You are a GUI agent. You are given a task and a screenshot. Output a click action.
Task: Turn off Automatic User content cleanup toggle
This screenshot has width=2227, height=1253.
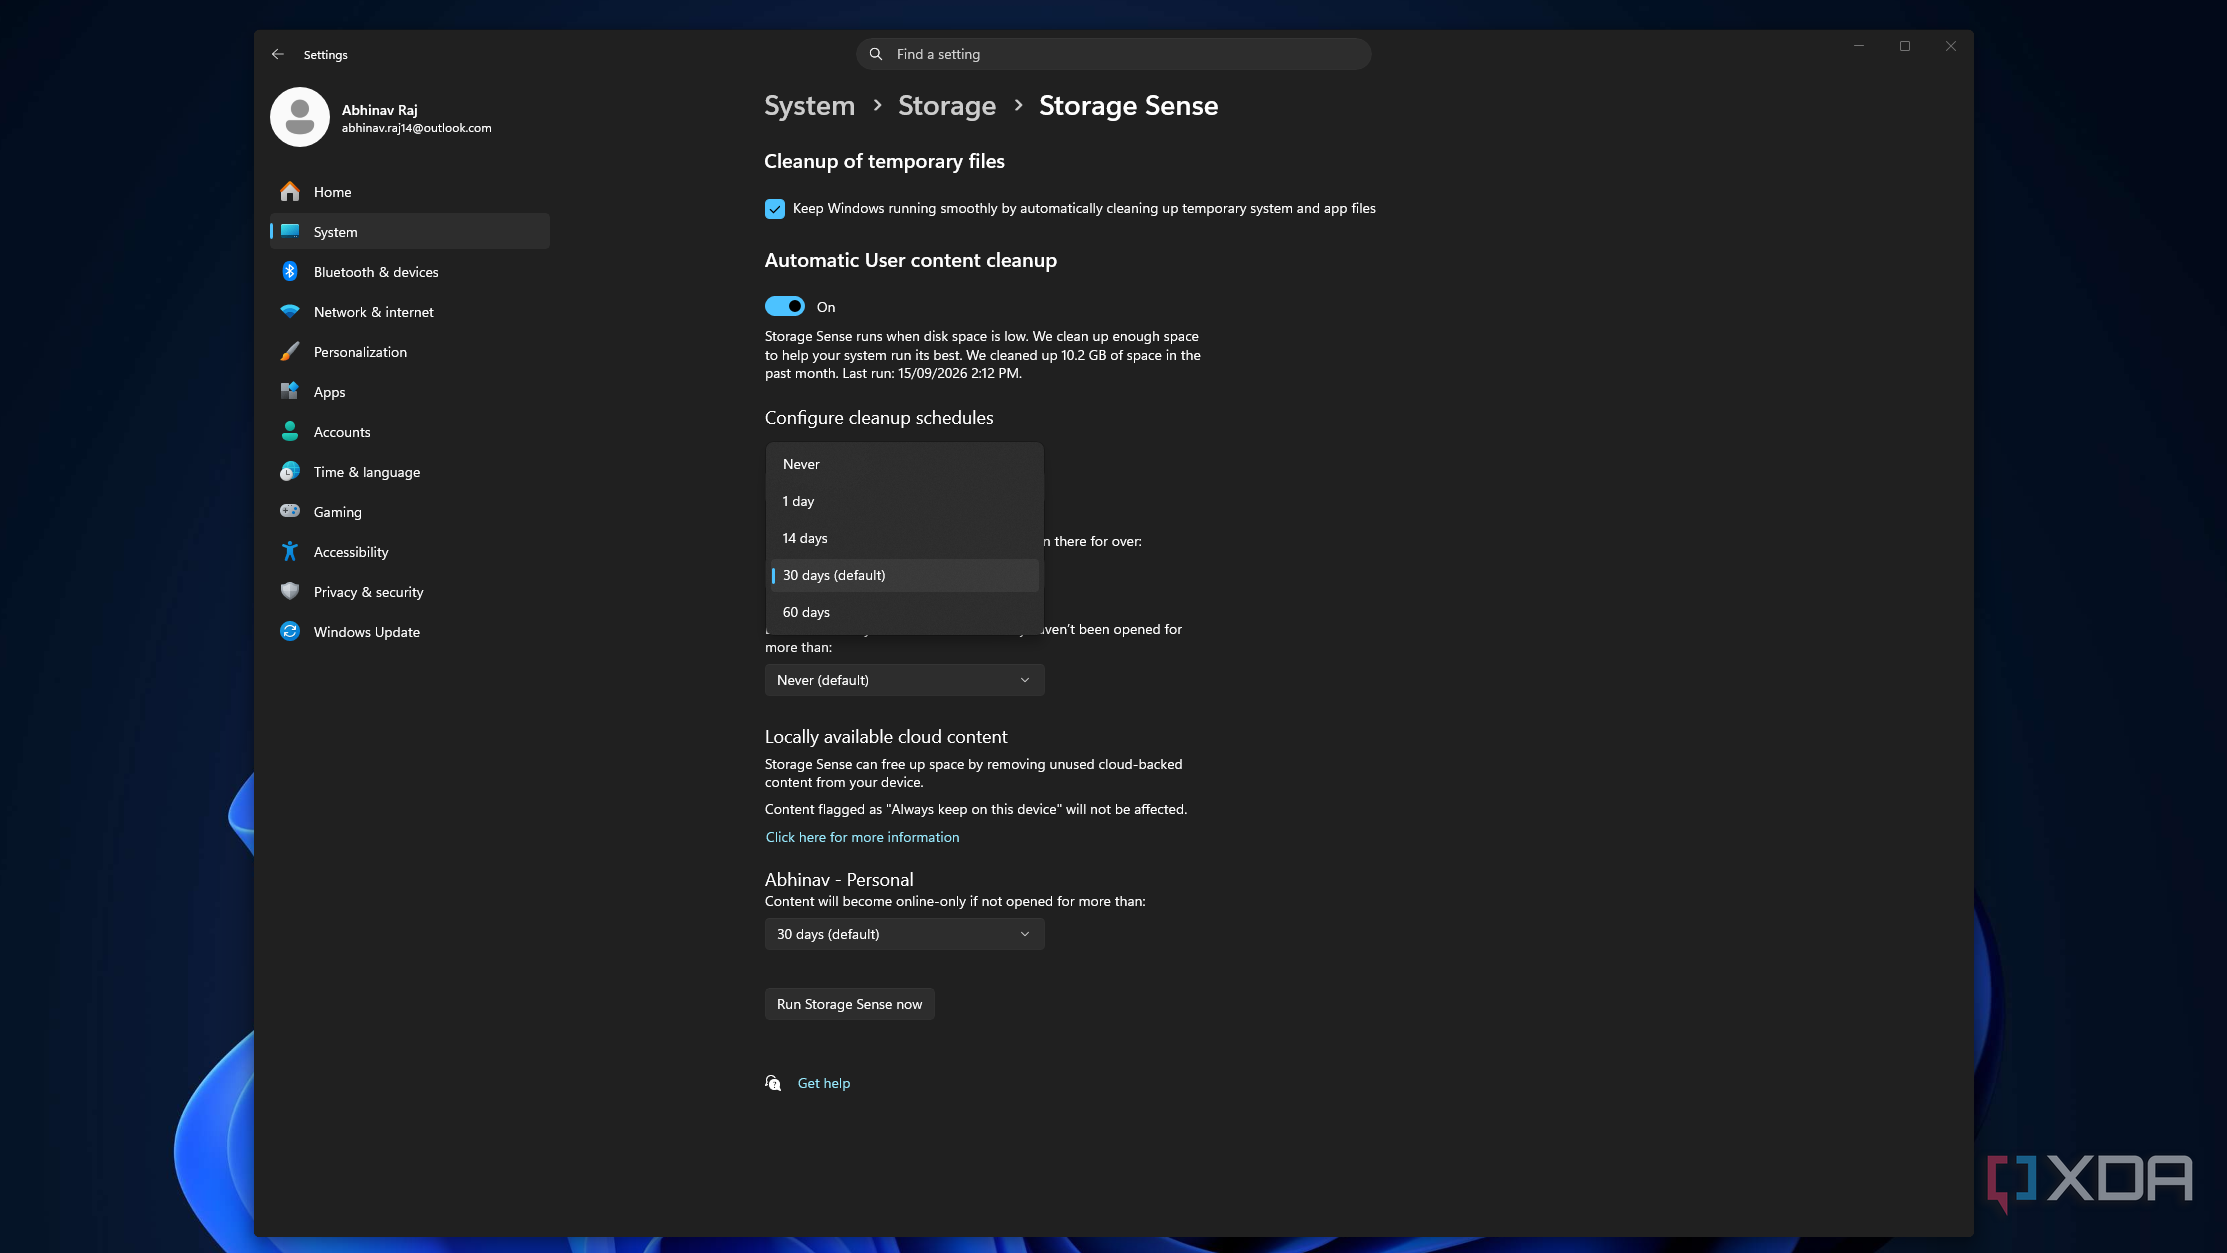[785, 306]
